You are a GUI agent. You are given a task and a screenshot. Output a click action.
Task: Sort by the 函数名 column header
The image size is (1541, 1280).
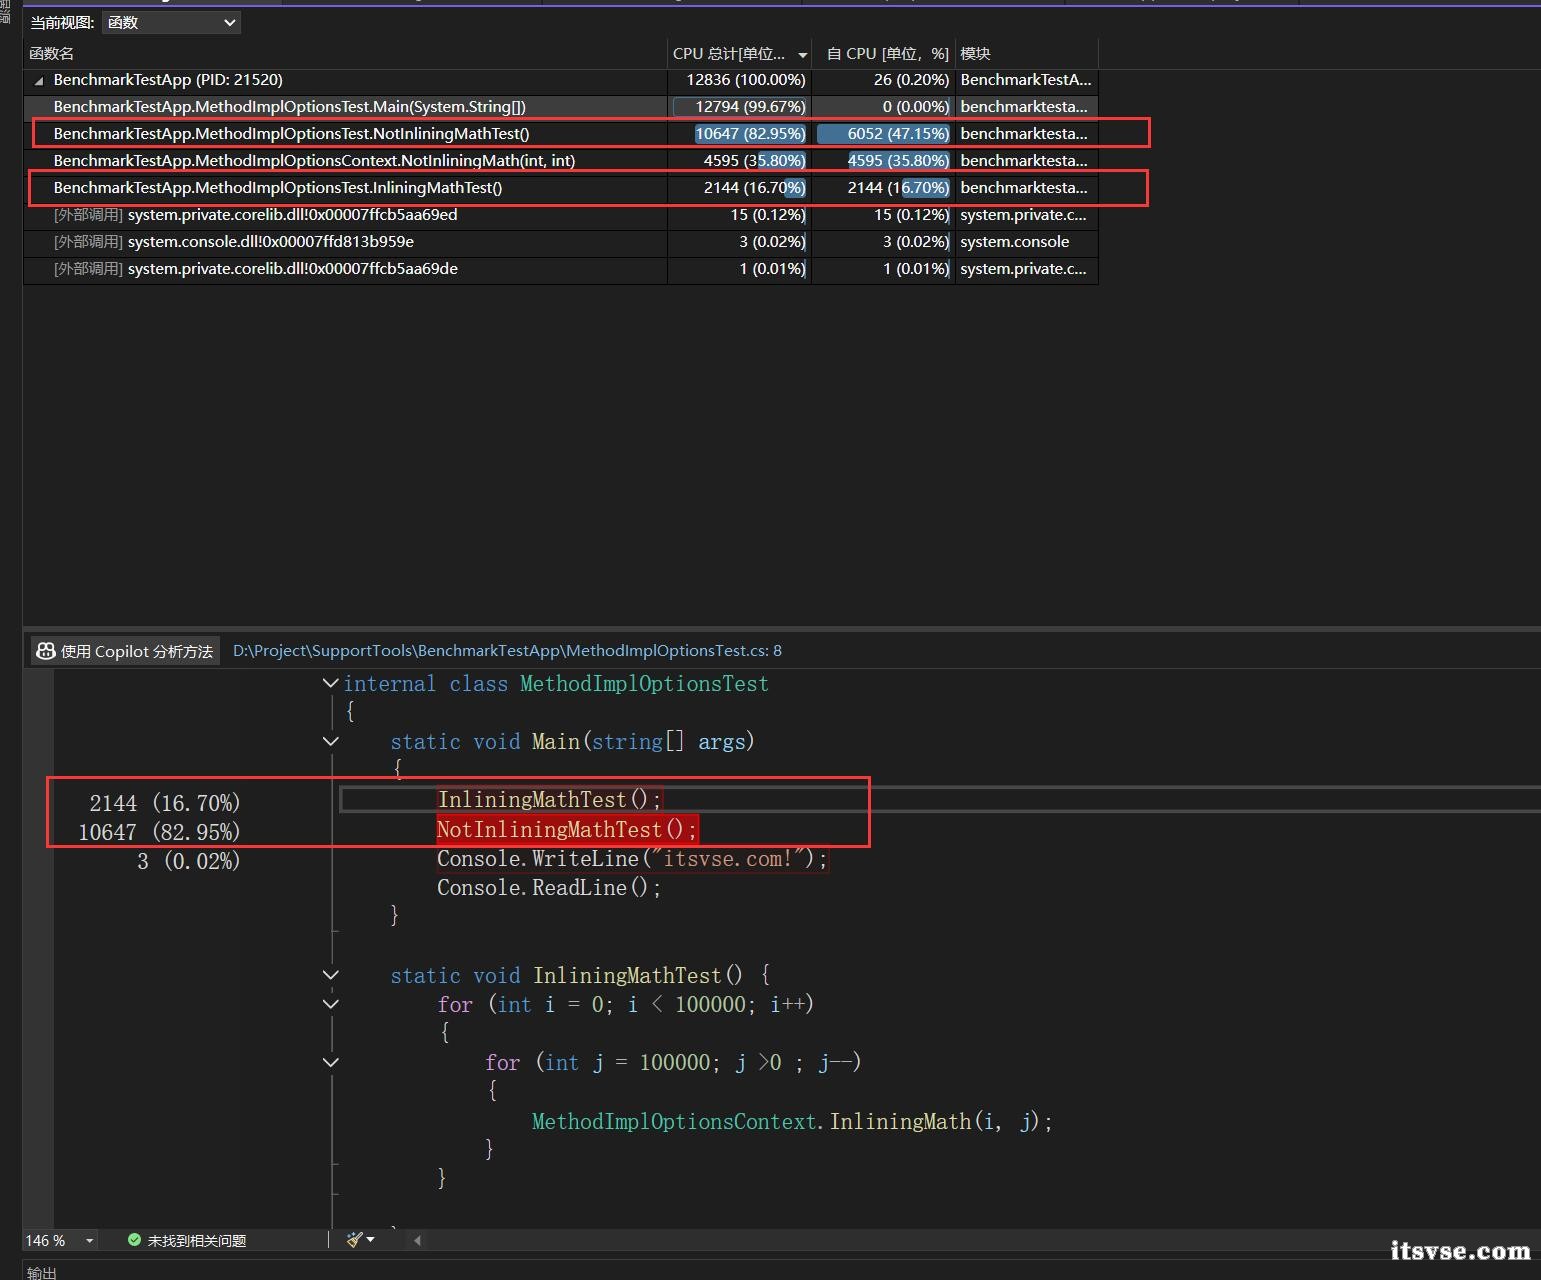click(x=345, y=54)
